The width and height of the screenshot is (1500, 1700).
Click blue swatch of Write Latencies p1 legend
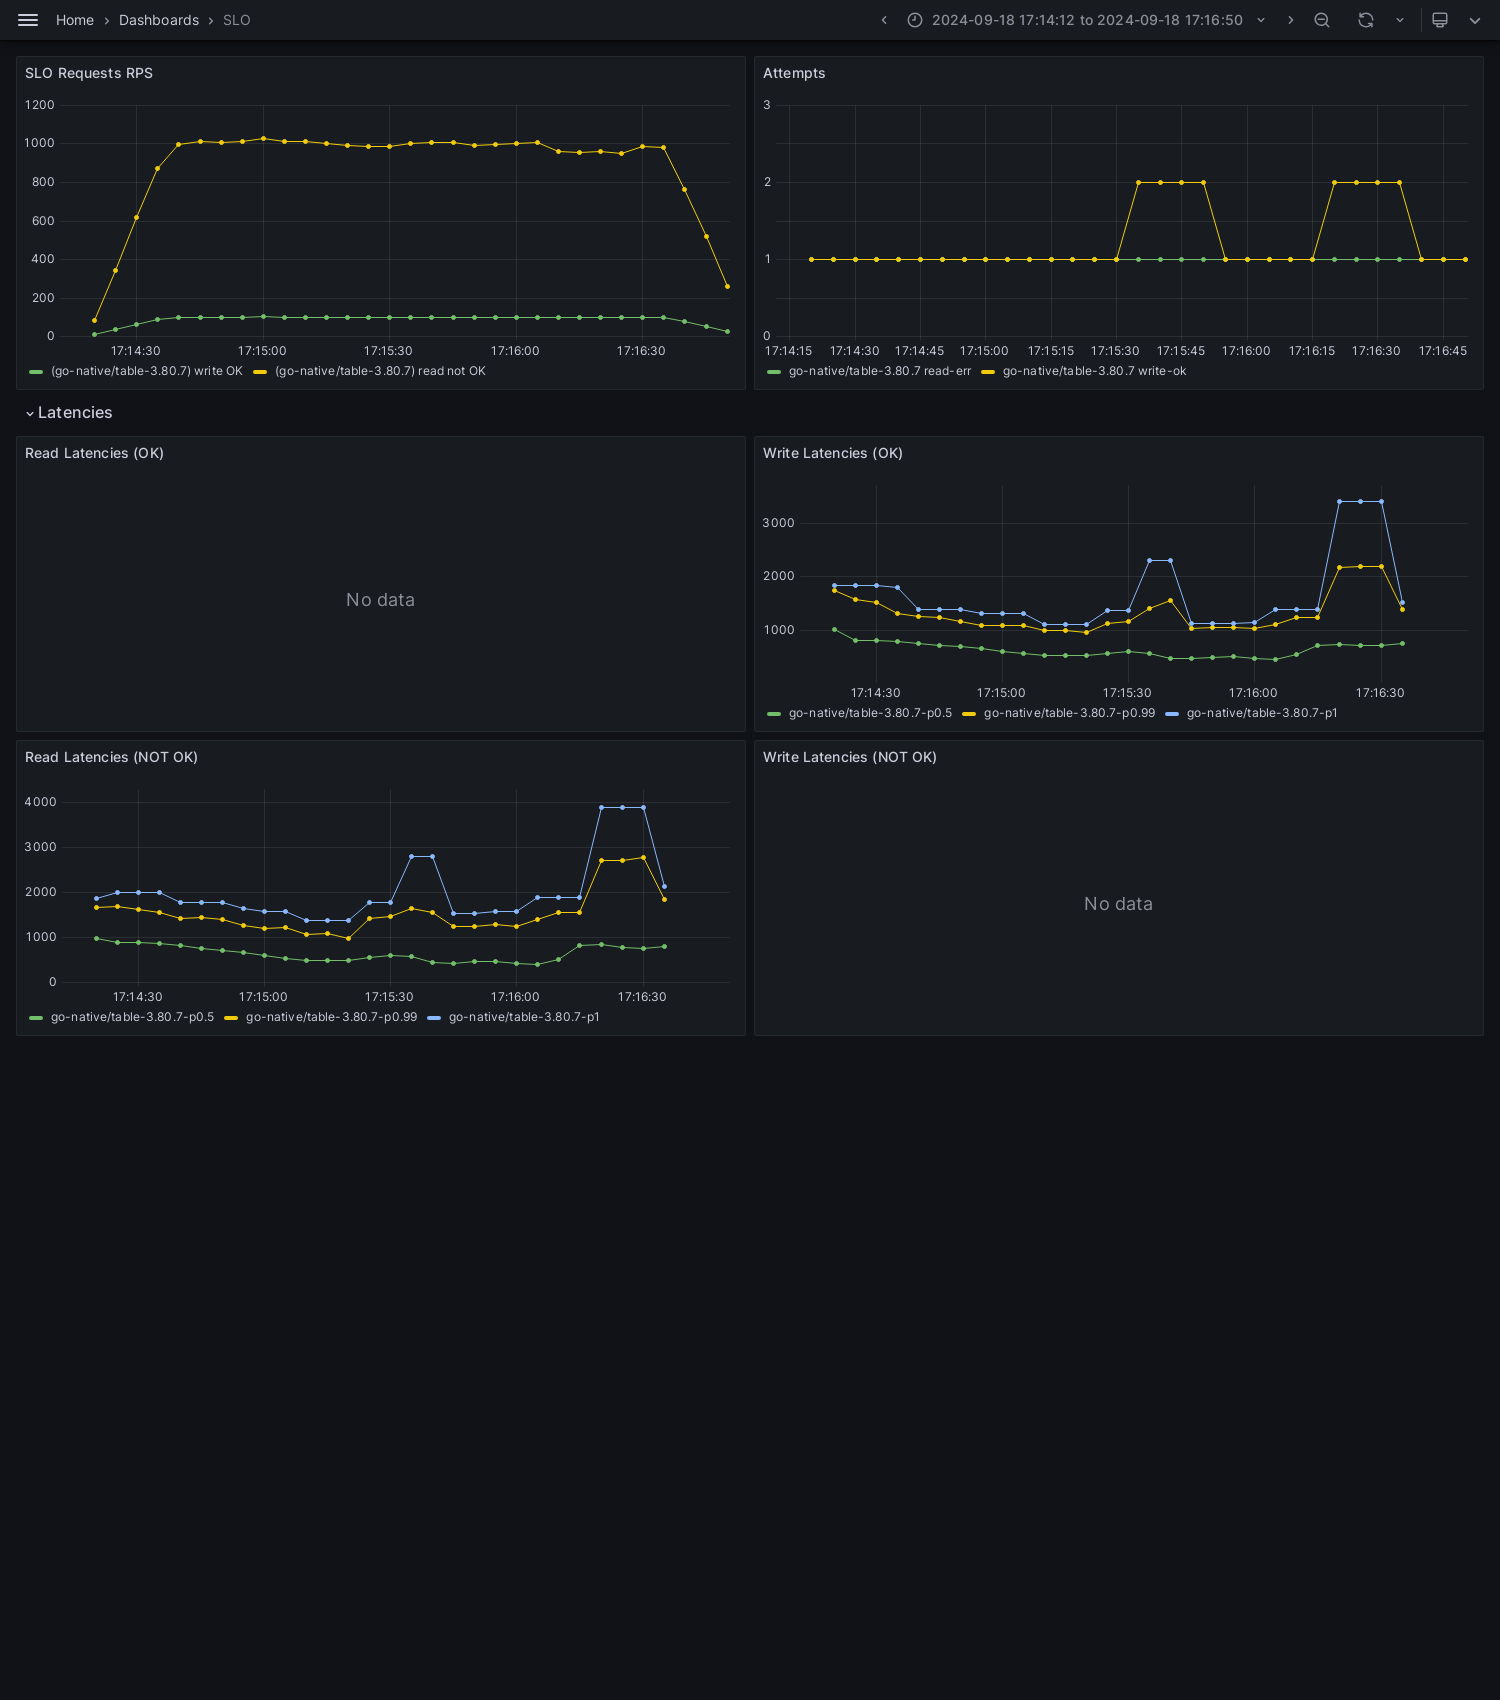coord(1172,714)
